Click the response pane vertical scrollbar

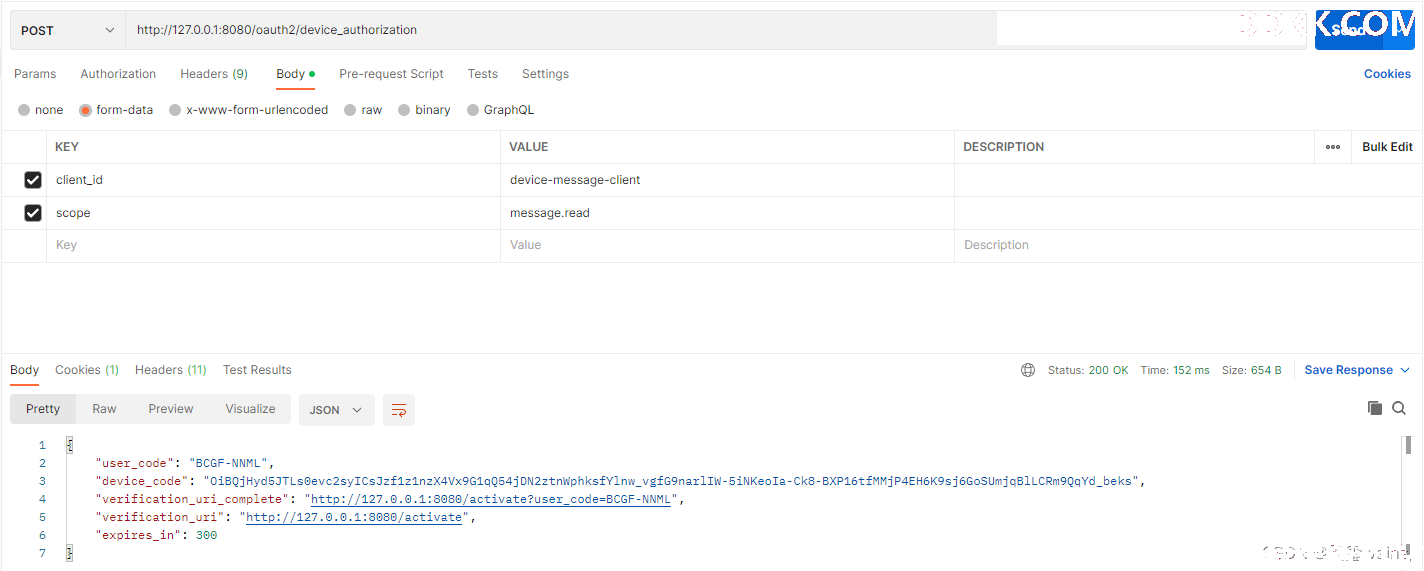point(1408,446)
